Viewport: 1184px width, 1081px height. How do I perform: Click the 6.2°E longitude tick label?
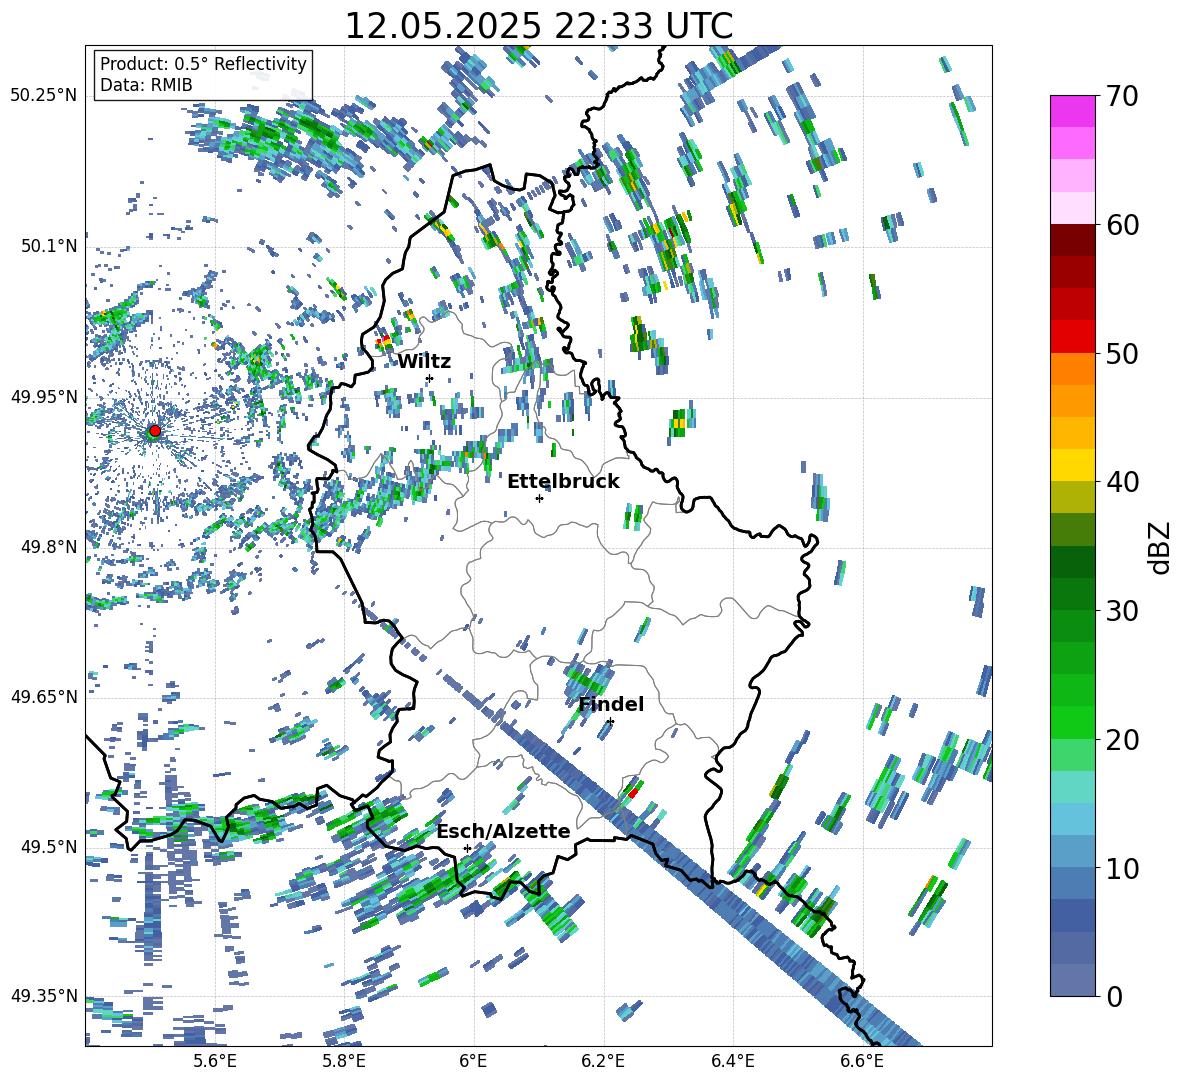point(603,1061)
